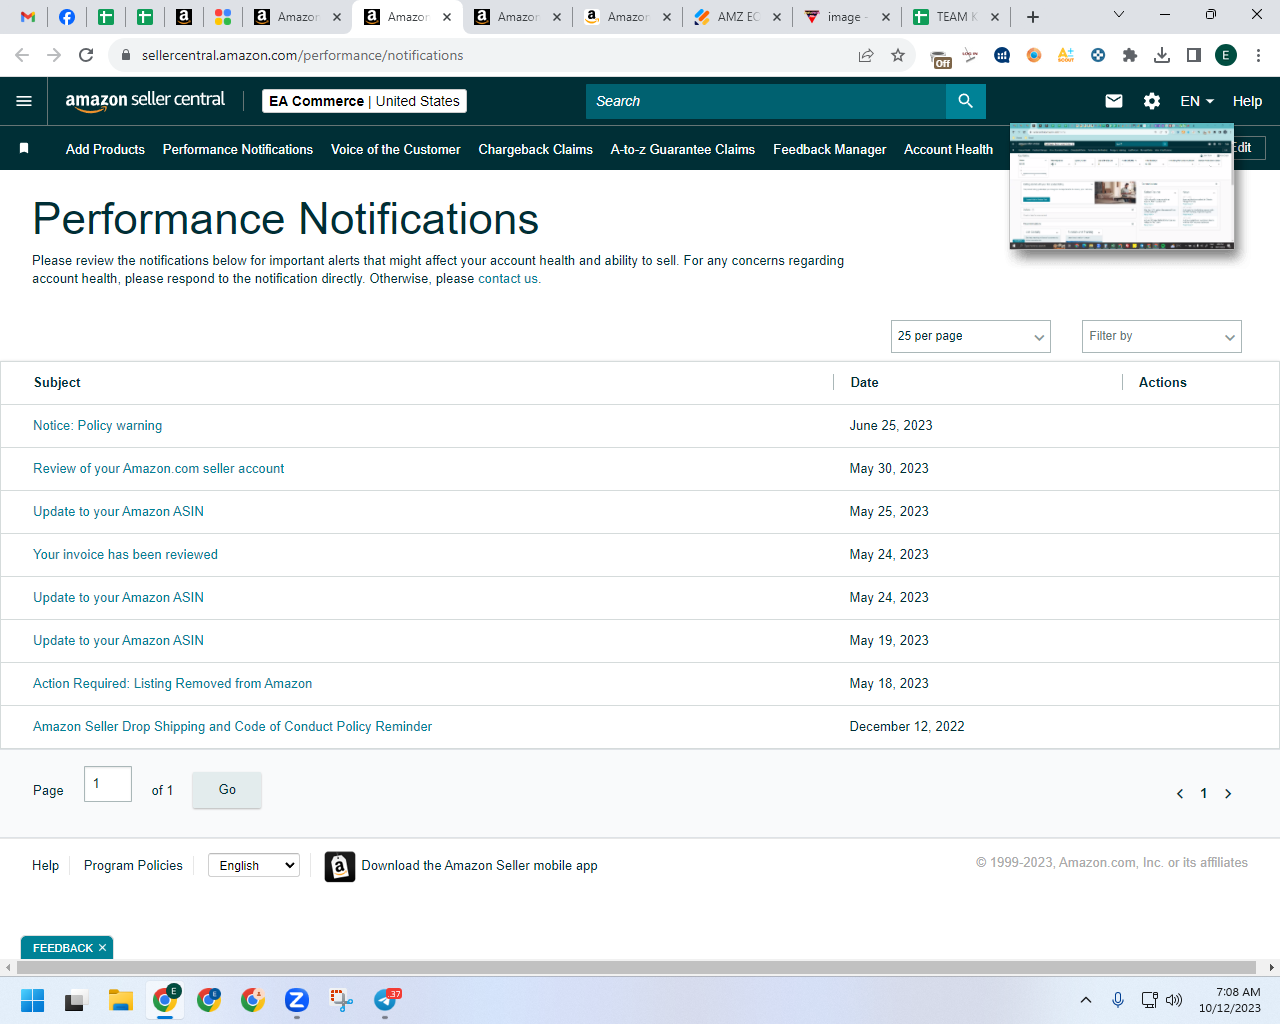Viewport: 1280px width, 1024px height.
Task: Open the Gmail pinned tab
Action: tap(28, 17)
